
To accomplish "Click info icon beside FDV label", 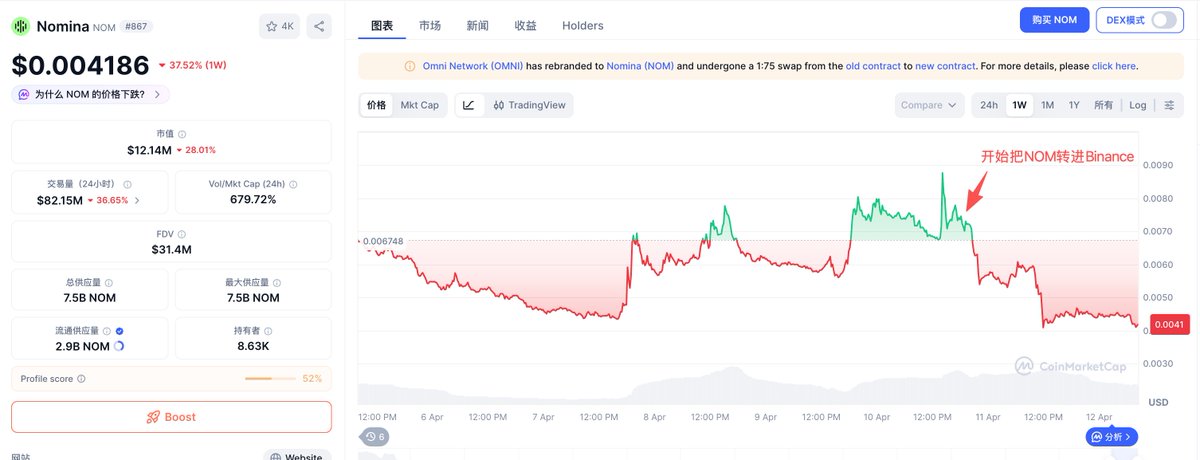I will [181, 232].
